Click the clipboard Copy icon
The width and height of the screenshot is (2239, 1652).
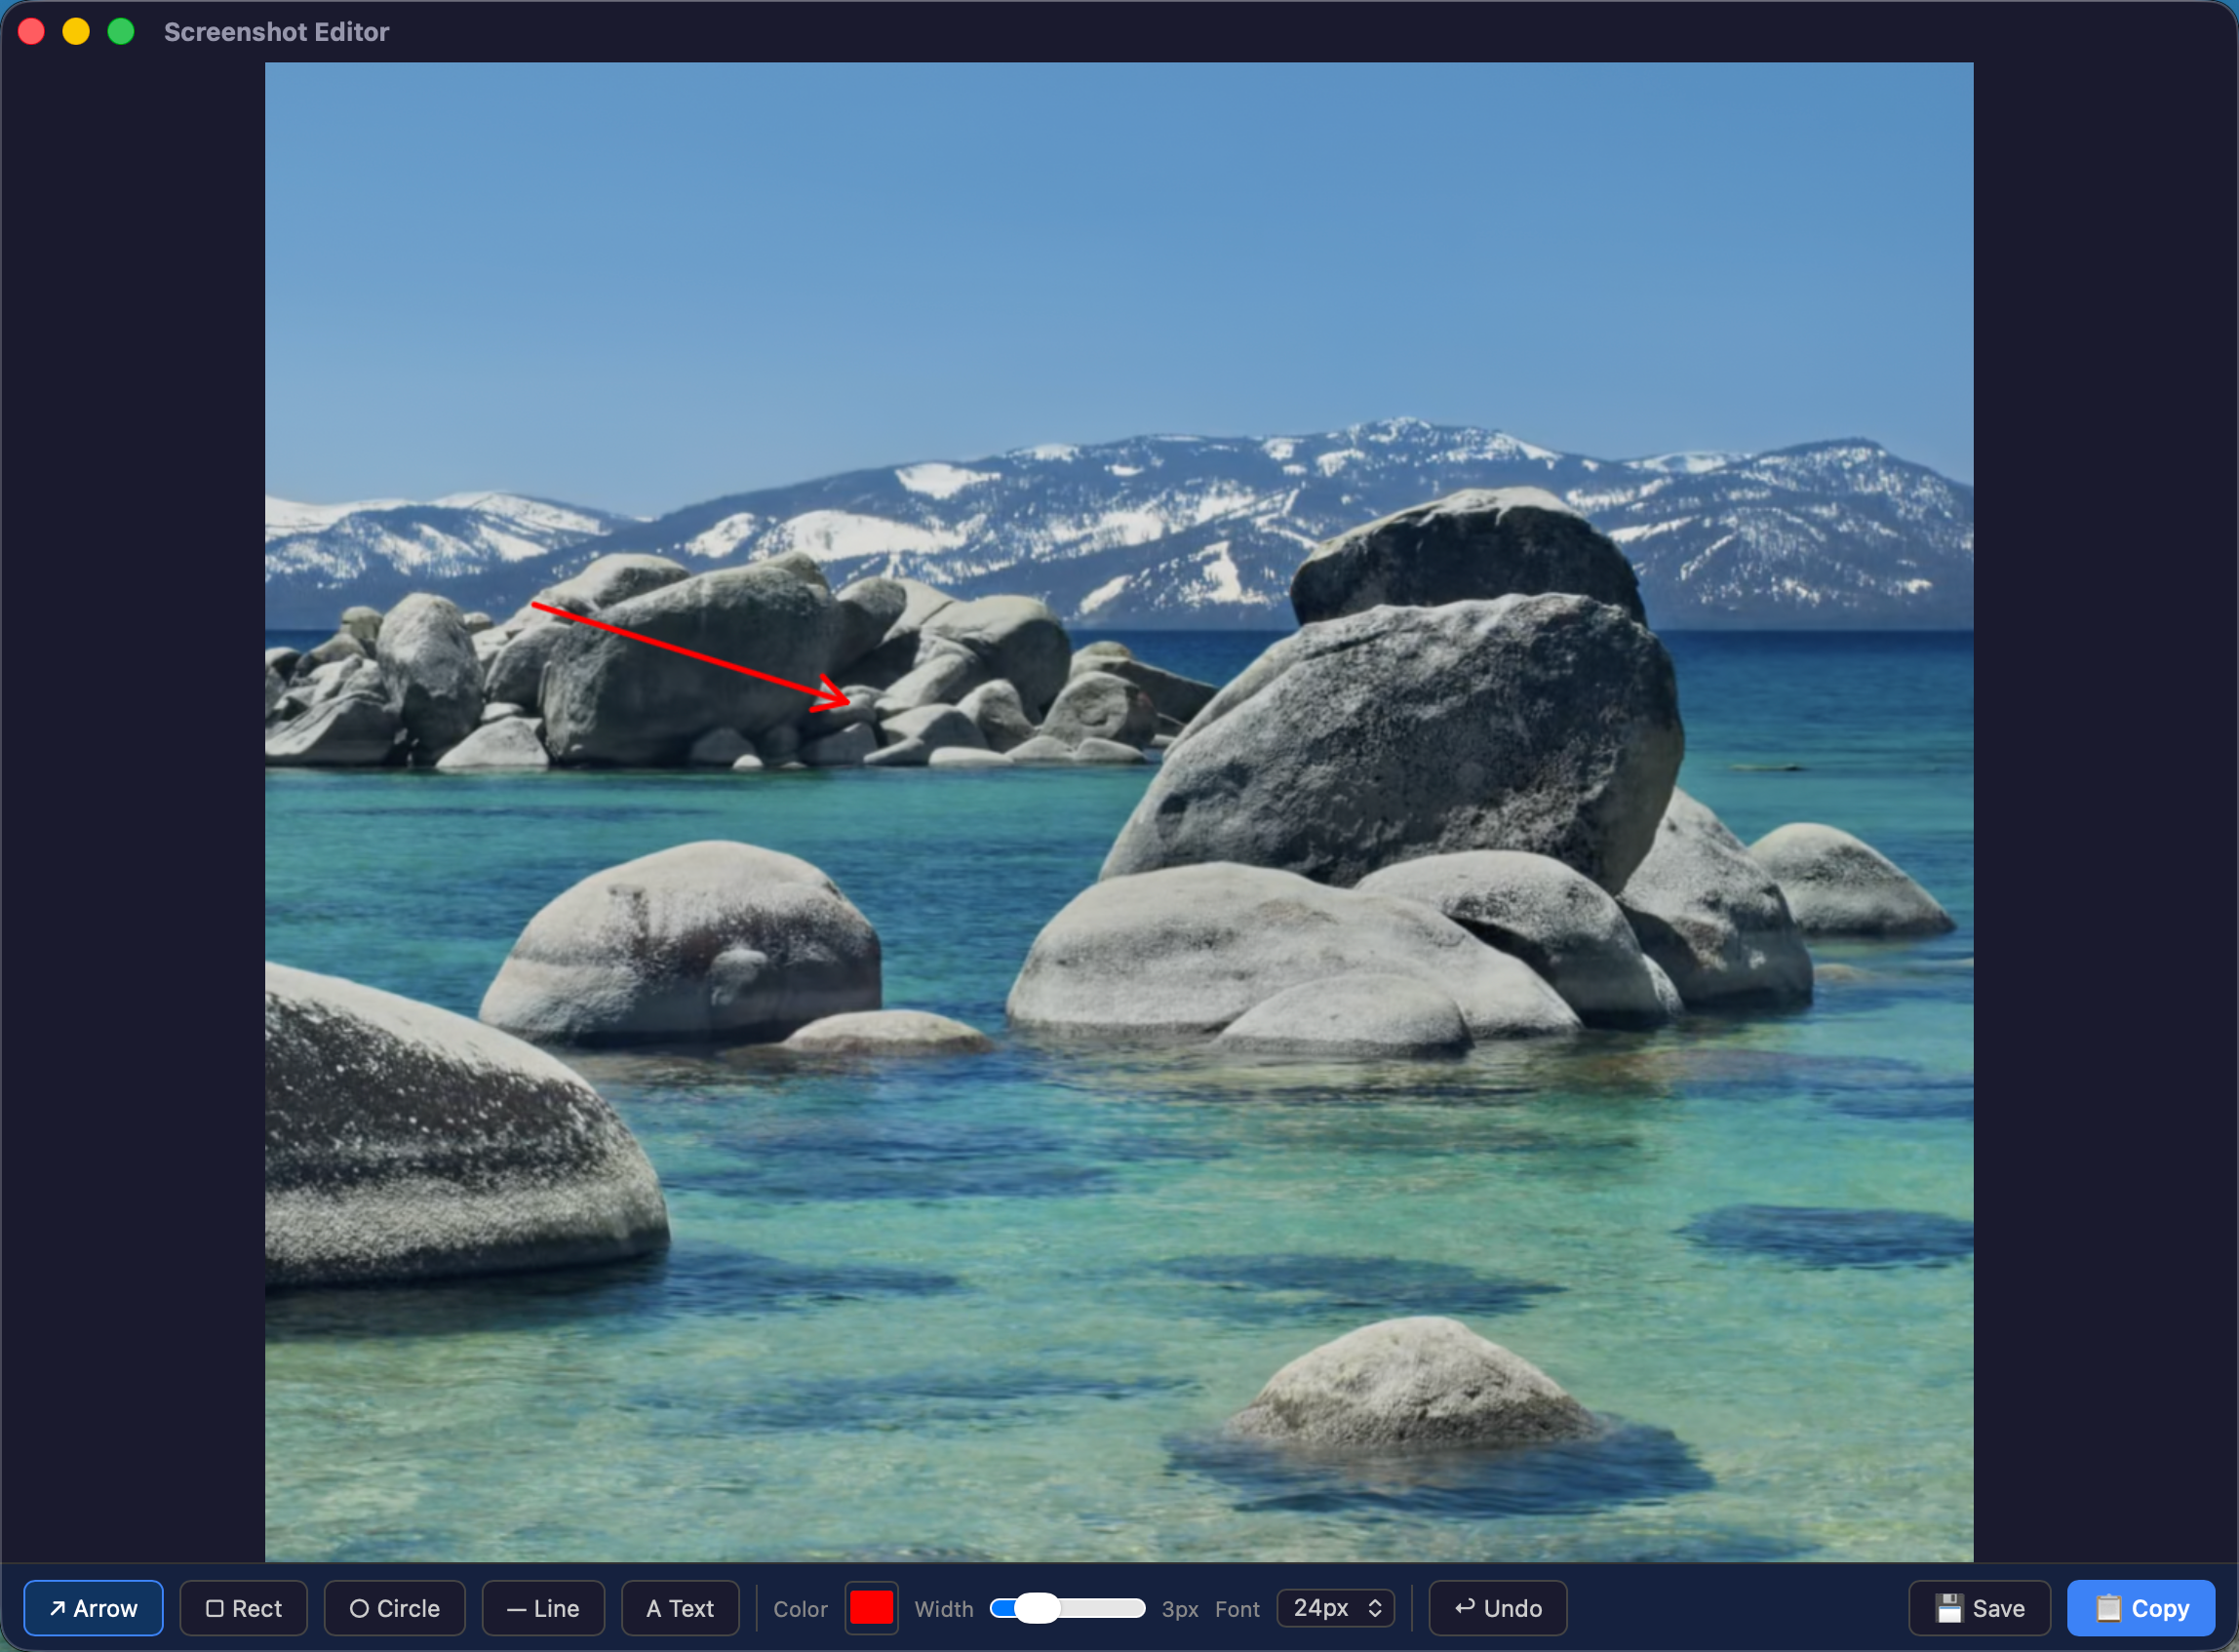(2110, 1608)
